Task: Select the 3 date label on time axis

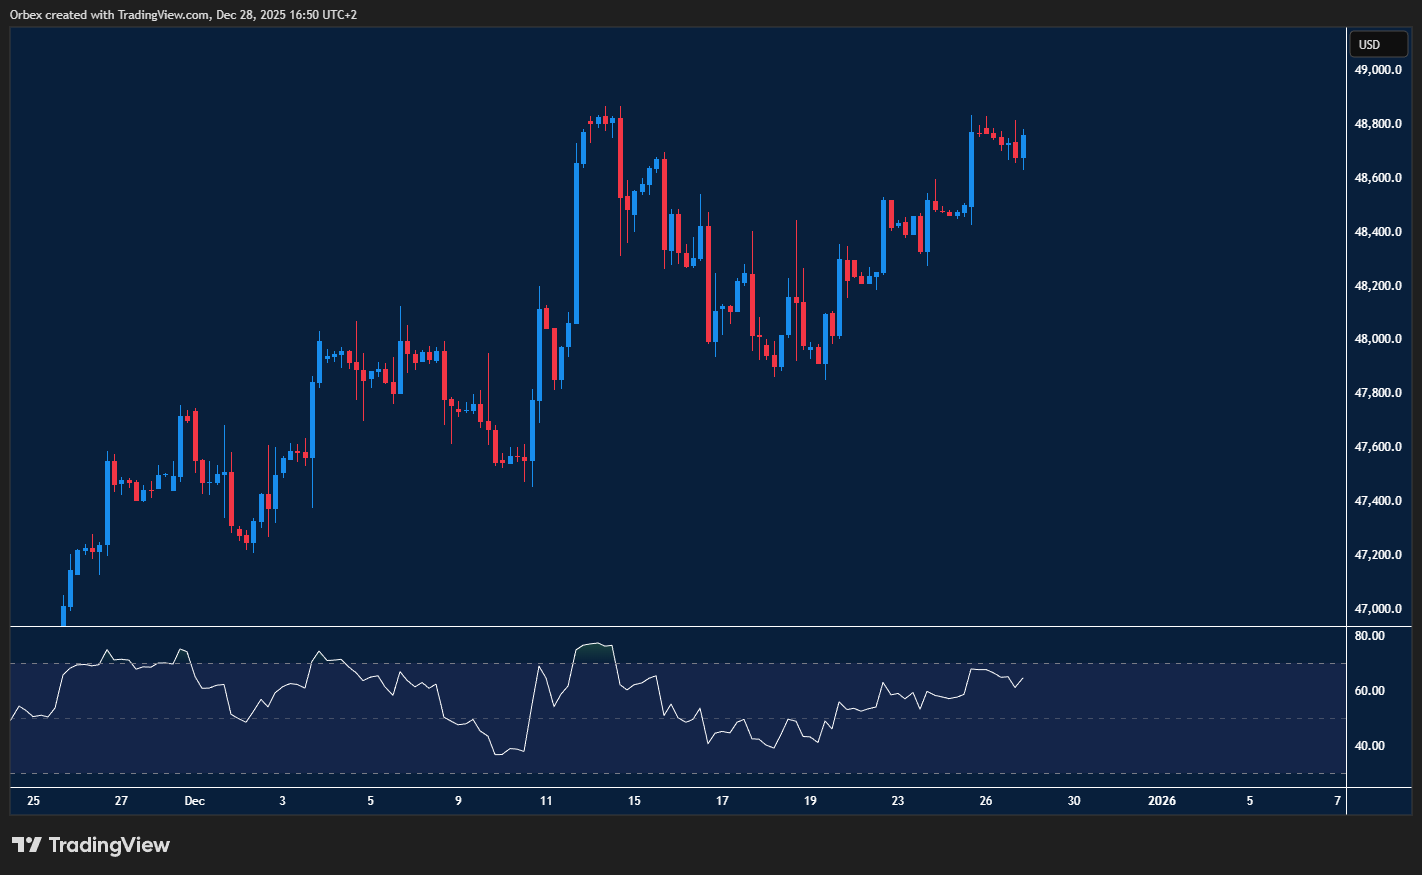Action: click(283, 801)
